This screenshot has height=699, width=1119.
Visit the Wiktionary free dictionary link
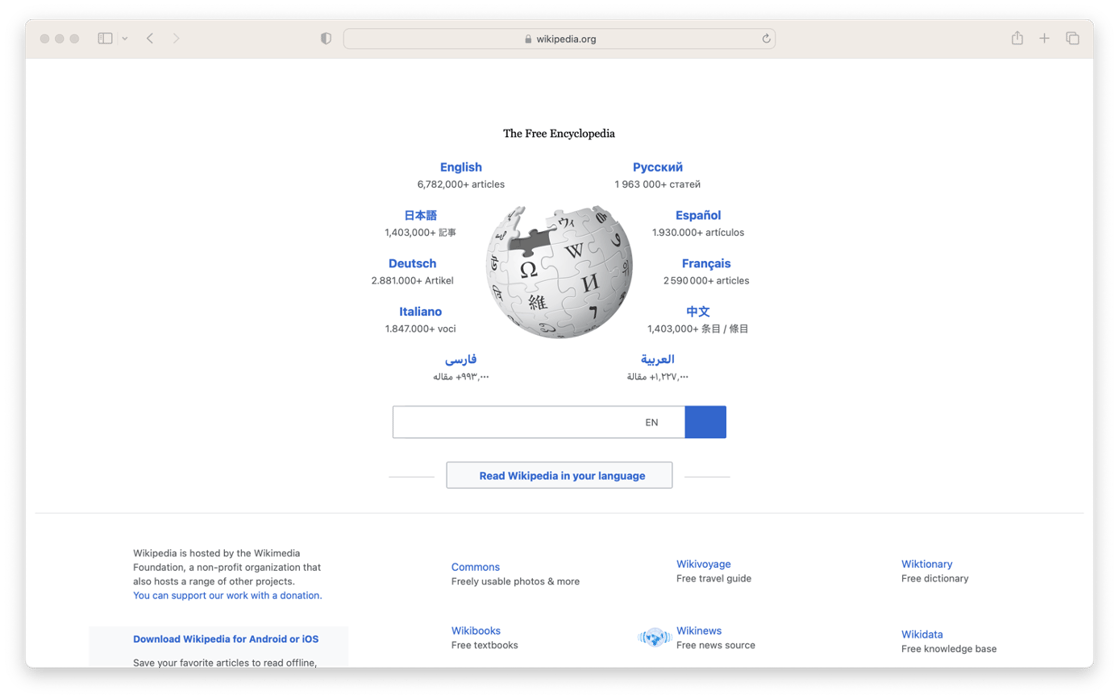[926, 563]
